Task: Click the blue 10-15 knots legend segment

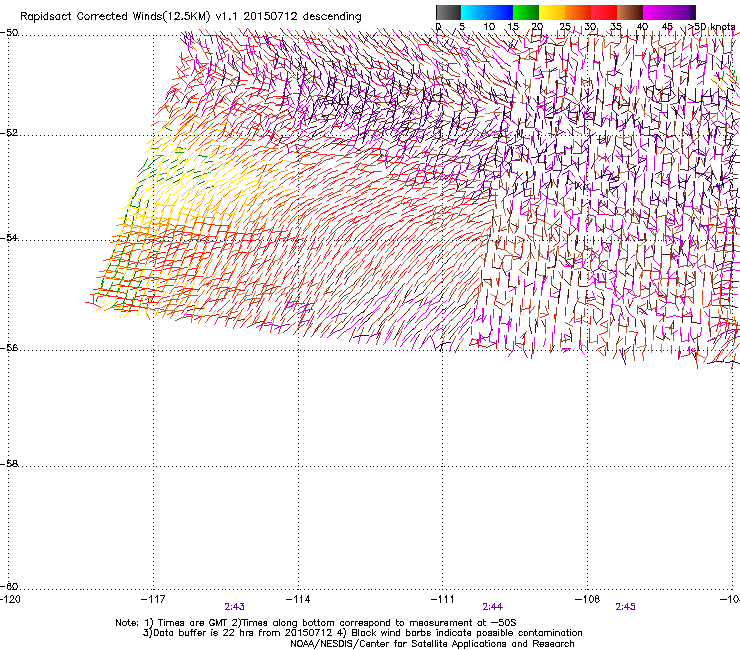Action: pyautogui.click(x=500, y=12)
